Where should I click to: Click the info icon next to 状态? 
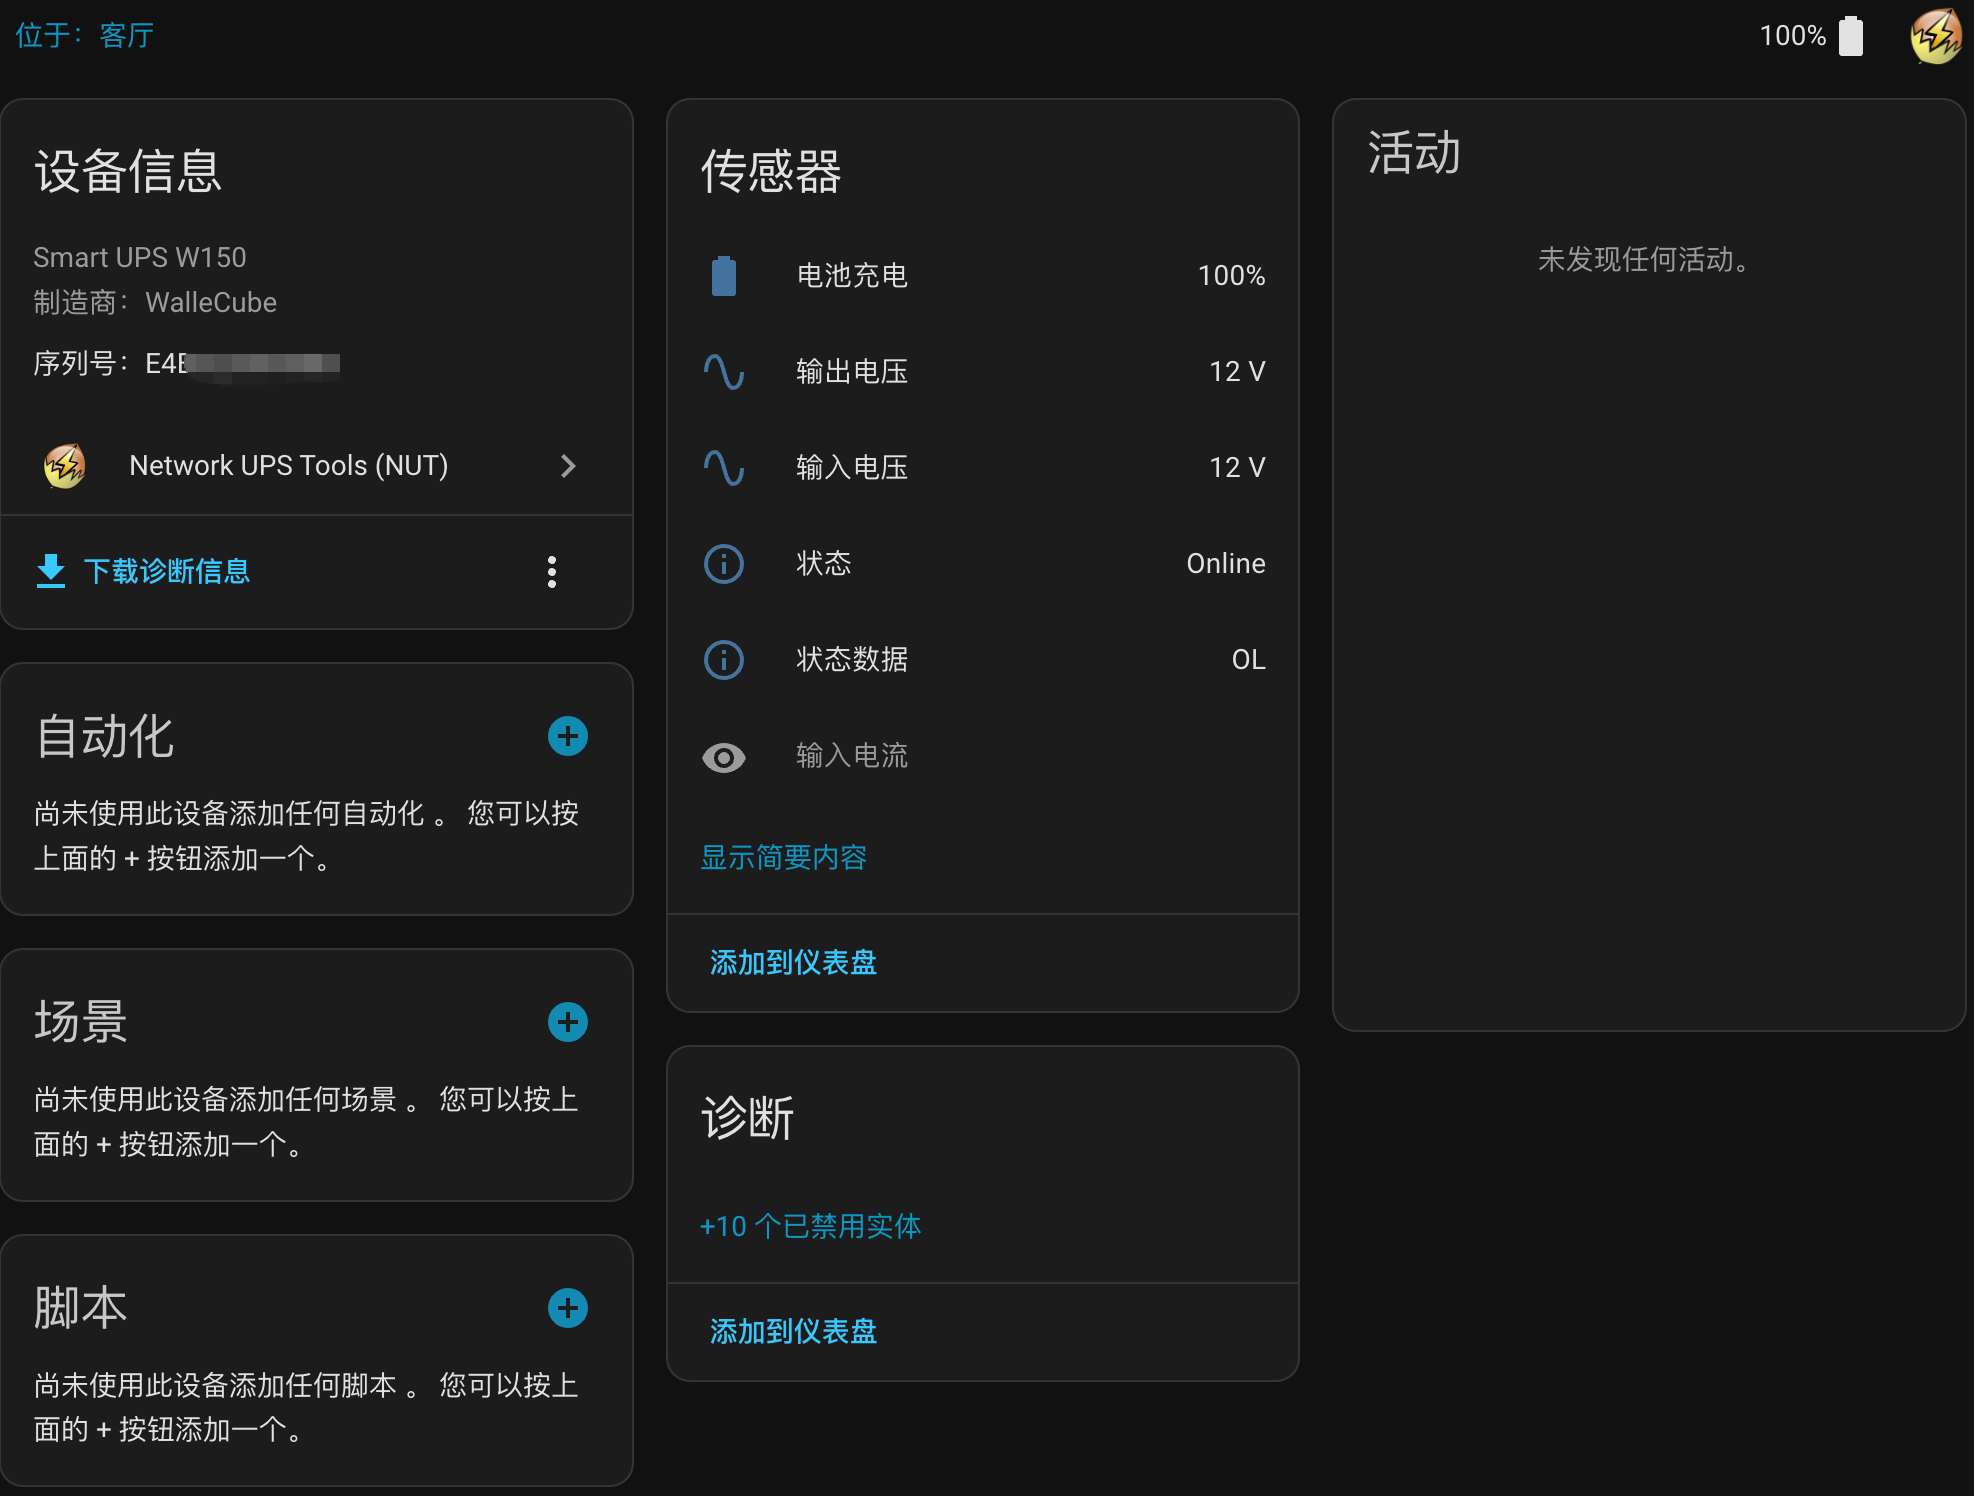[x=723, y=563]
